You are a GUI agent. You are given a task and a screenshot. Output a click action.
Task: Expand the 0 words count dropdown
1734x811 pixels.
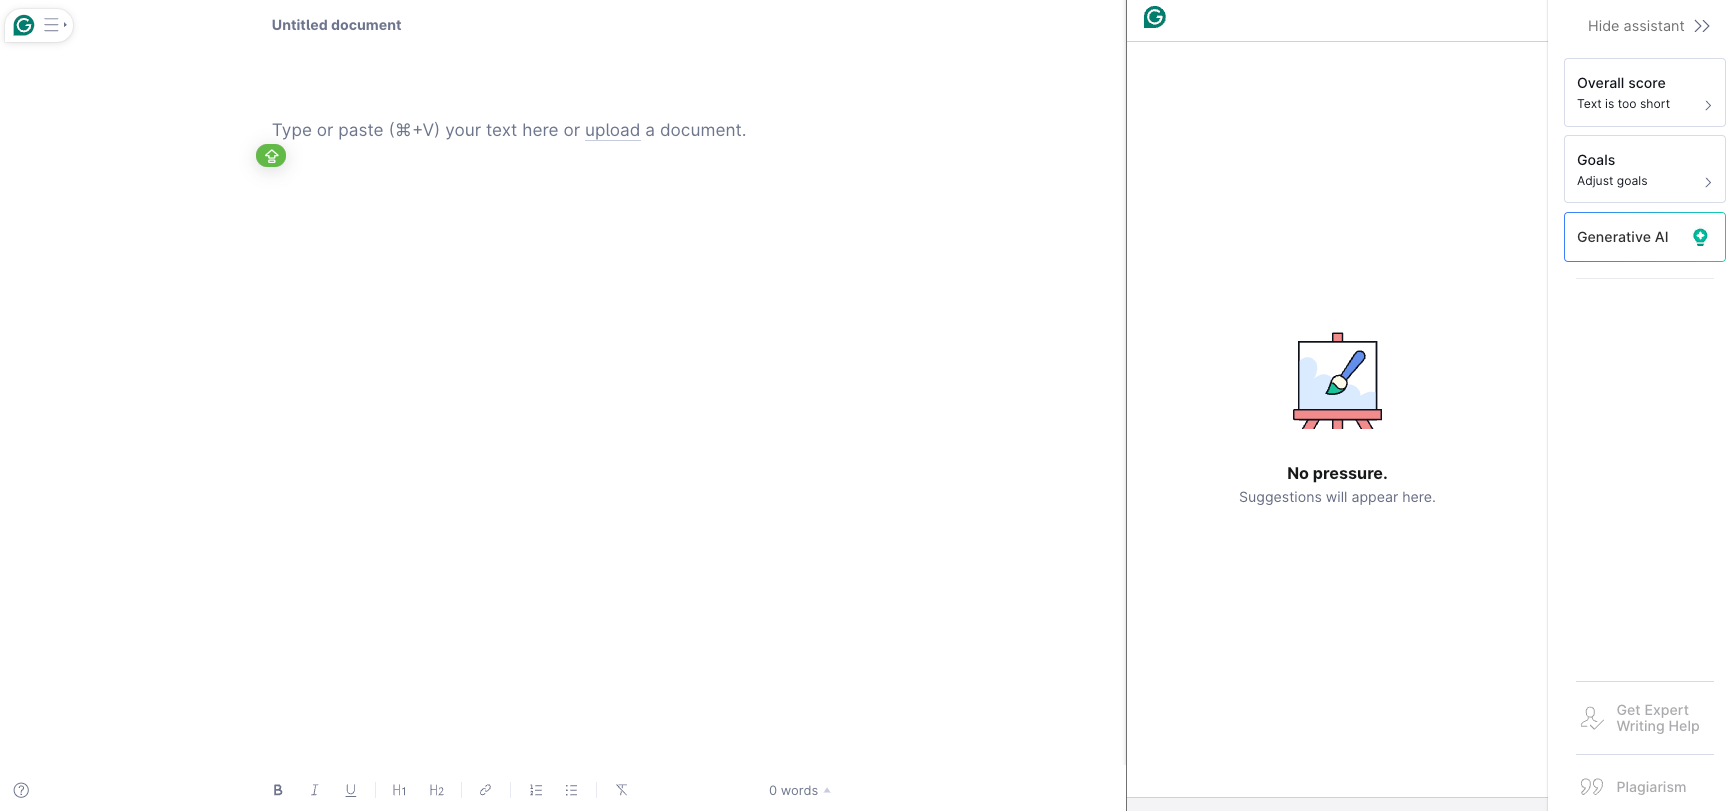click(x=799, y=790)
